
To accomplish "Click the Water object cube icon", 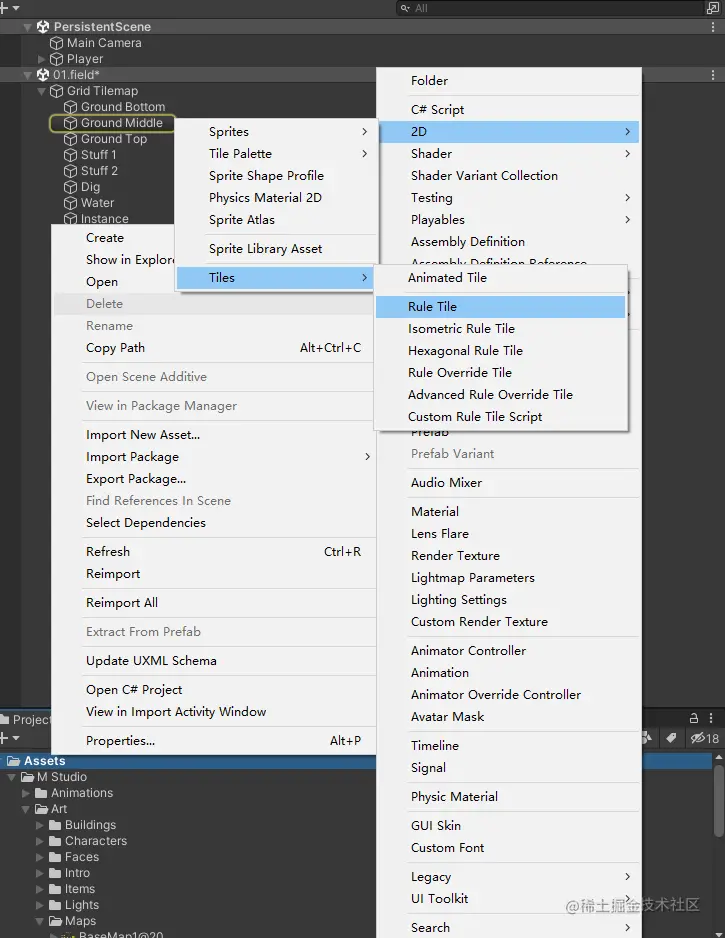I will (71, 203).
